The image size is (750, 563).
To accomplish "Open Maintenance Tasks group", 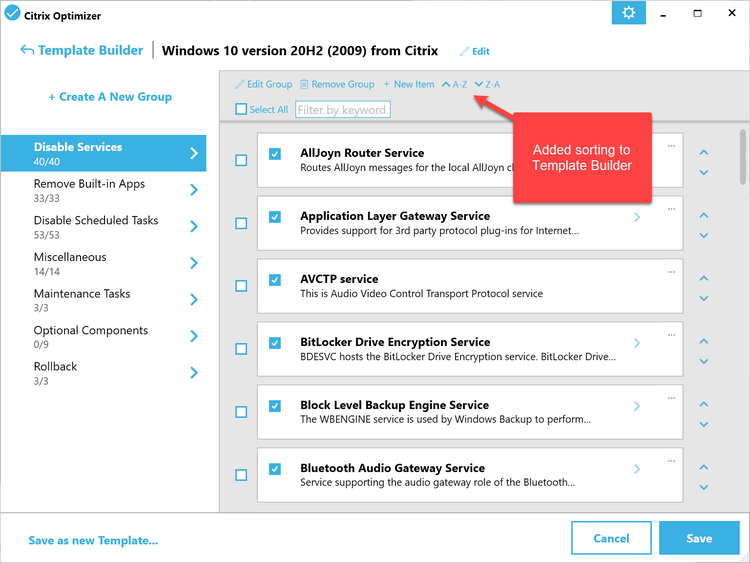I will click(x=103, y=299).
